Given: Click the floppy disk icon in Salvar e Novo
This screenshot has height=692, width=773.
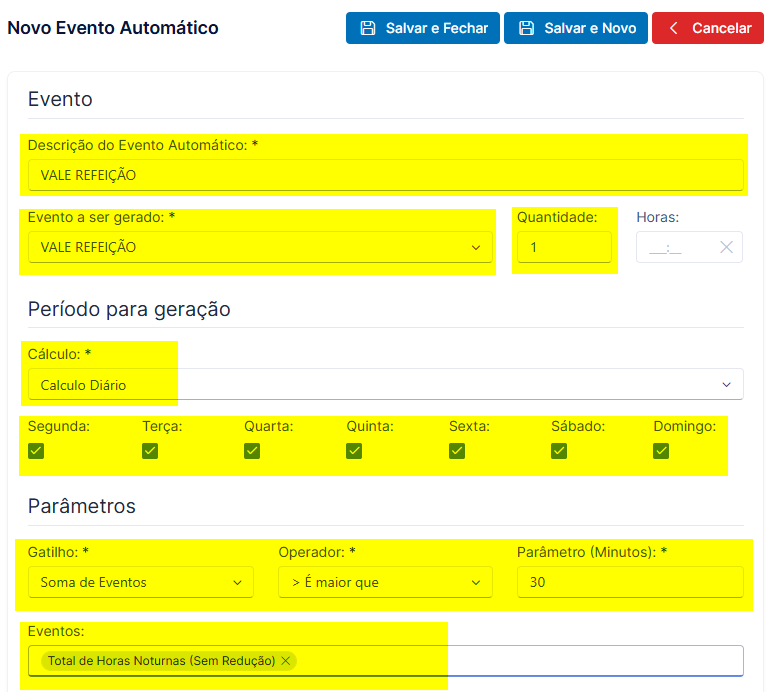Looking at the screenshot, I should [x=527, y=28].
